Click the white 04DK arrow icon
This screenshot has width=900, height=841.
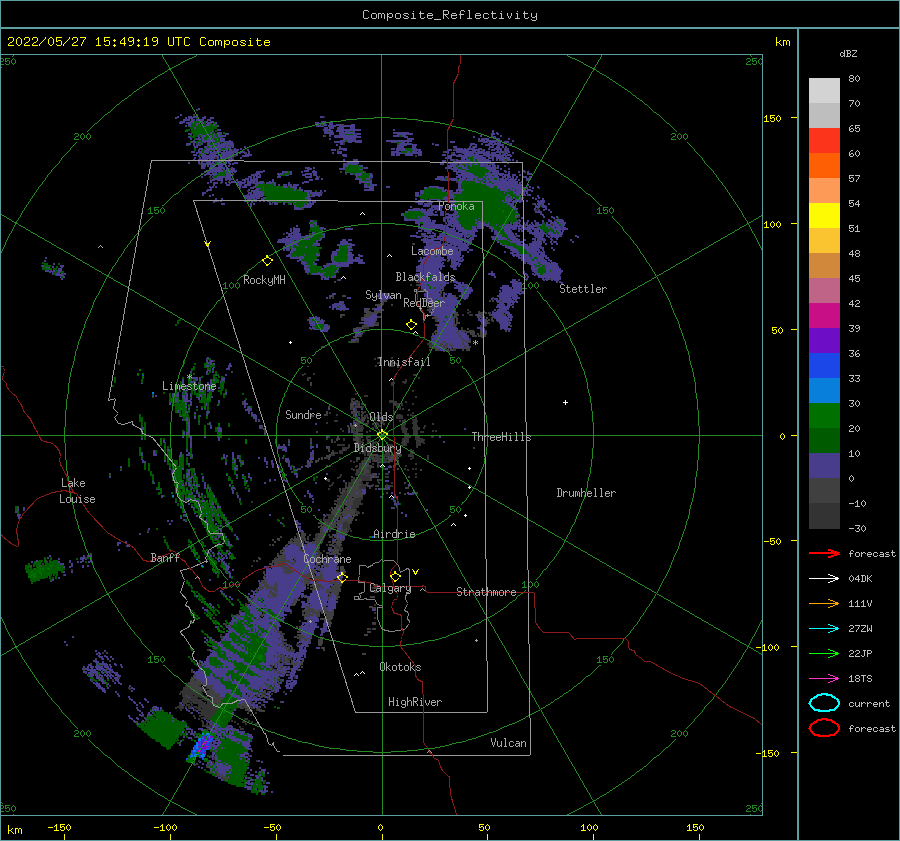(824, 578)
